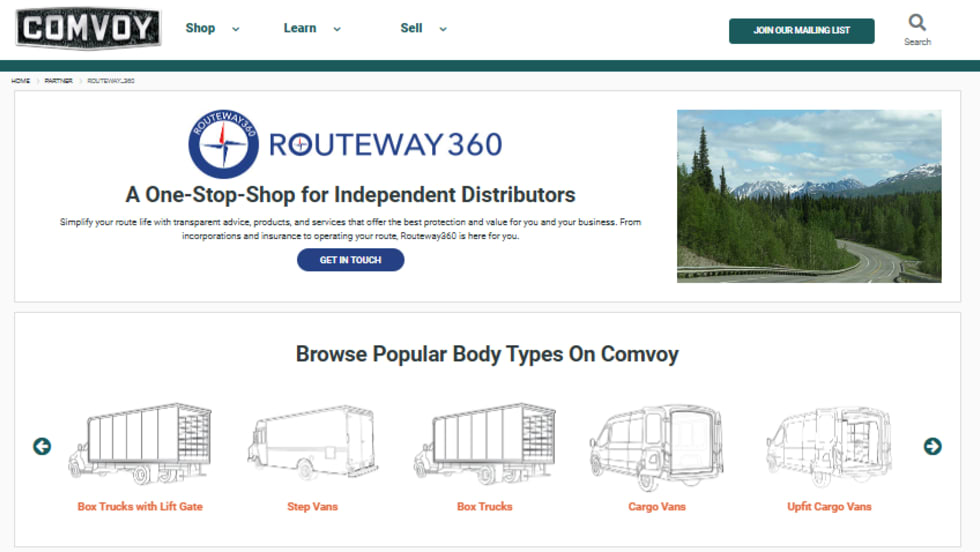Viewport: 980px width, 552px height.
Task: Expand the Learn menu chevron
Action: (337, 29)
